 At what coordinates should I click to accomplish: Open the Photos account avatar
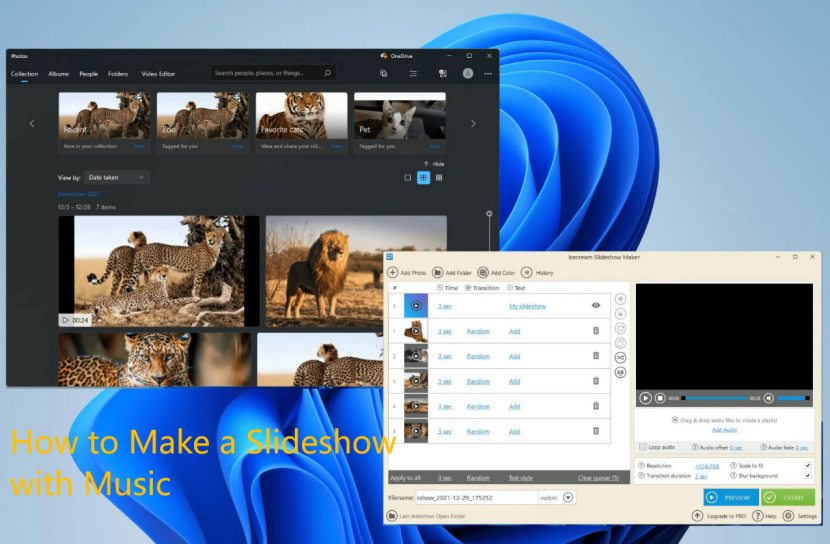coord(468,74)
